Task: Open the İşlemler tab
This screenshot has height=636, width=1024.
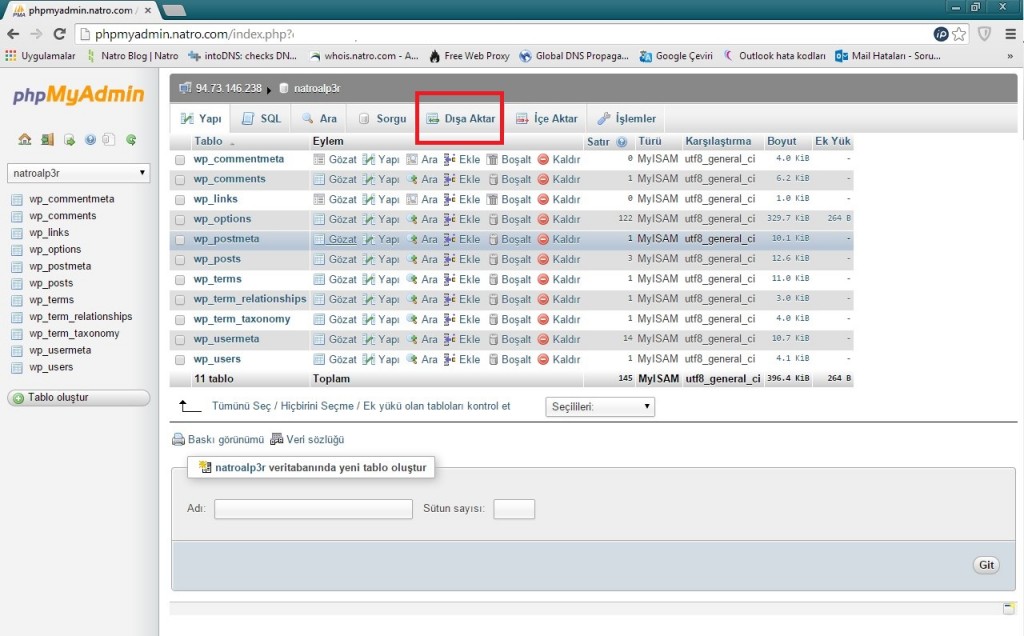Action: pyautogui.click(x=626, y=118)
